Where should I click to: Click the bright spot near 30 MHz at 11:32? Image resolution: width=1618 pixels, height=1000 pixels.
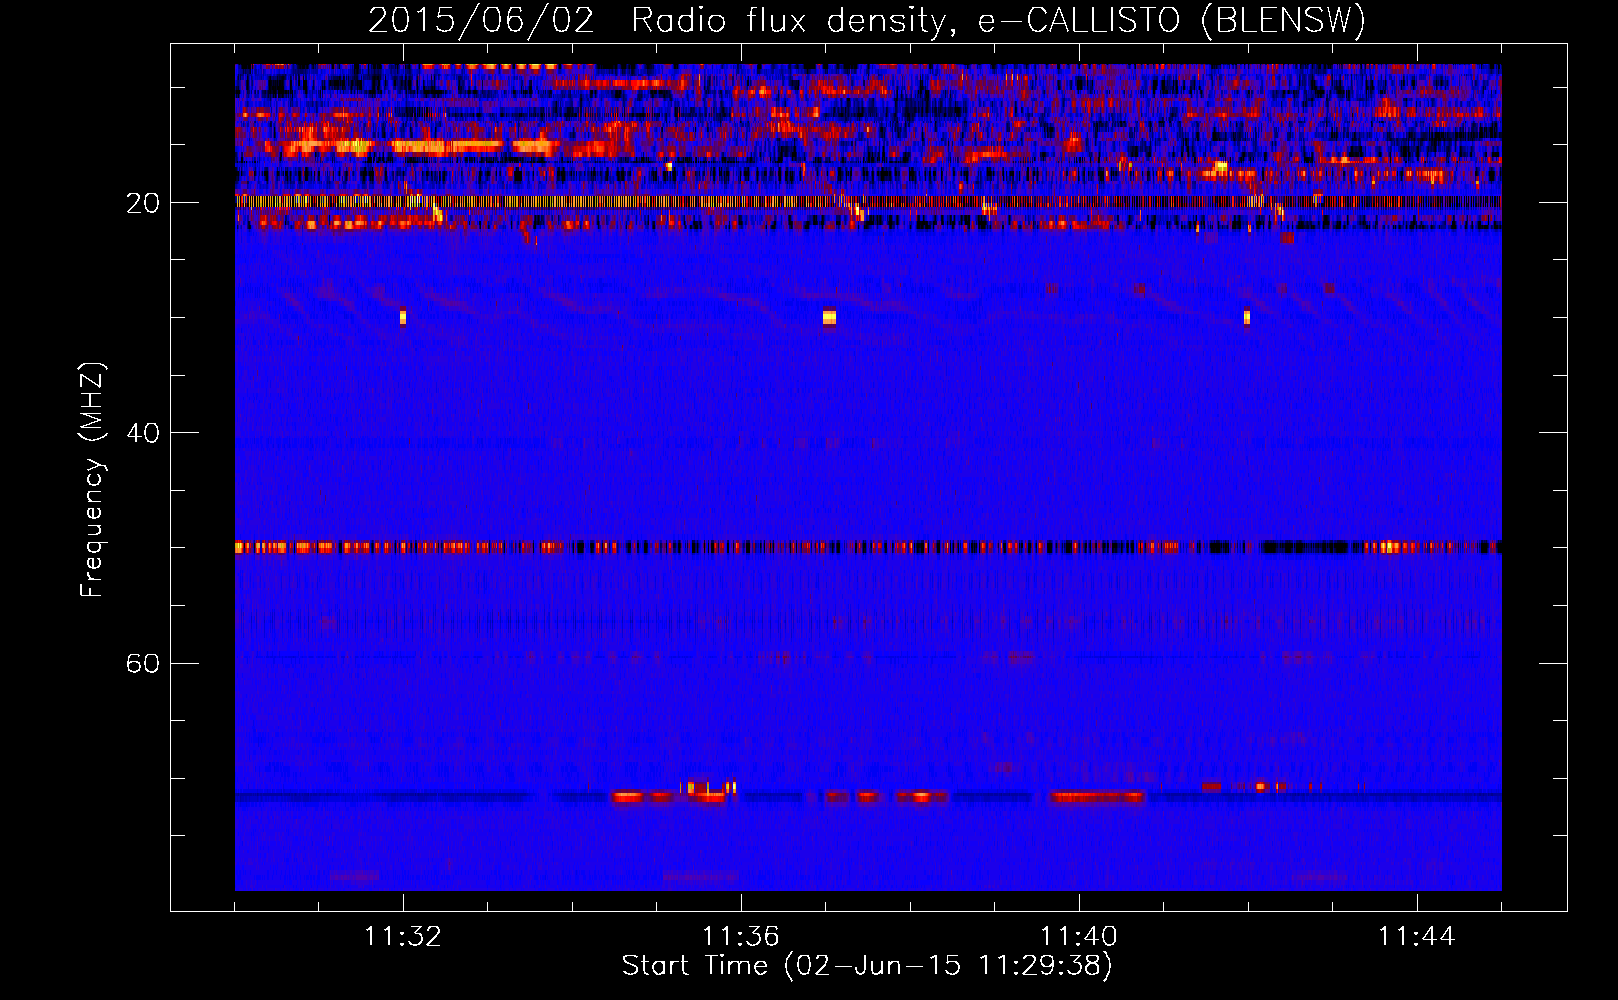pos(403,317)
